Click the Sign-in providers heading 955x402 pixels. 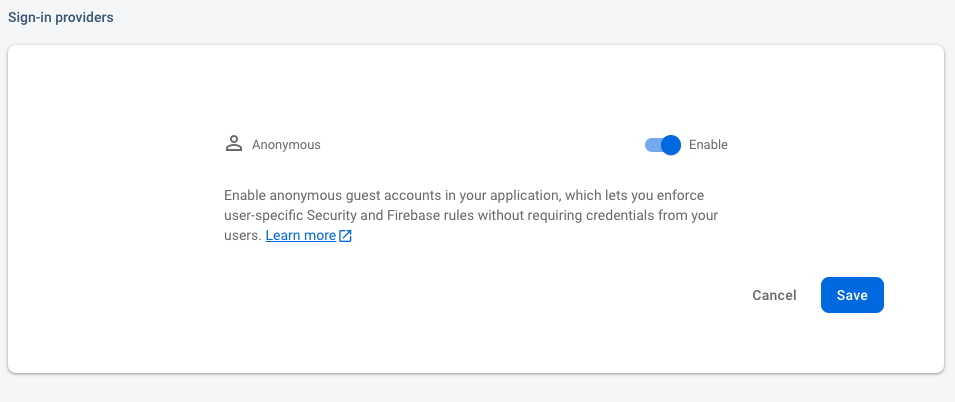coord(60,18)
